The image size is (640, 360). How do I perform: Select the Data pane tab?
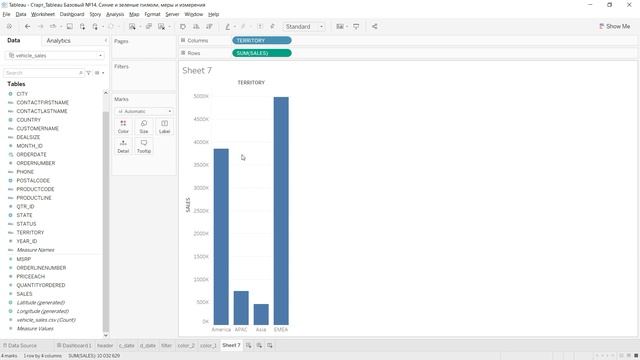(x=13, y=40)
